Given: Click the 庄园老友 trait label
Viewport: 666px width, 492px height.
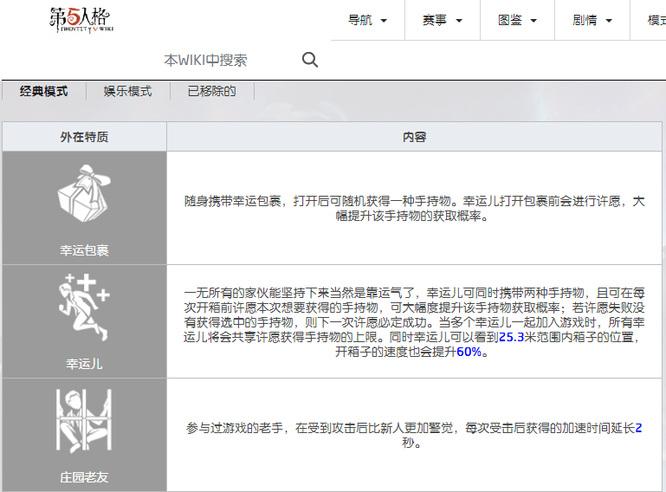Looking at the screenshot, I should point(84,477).
